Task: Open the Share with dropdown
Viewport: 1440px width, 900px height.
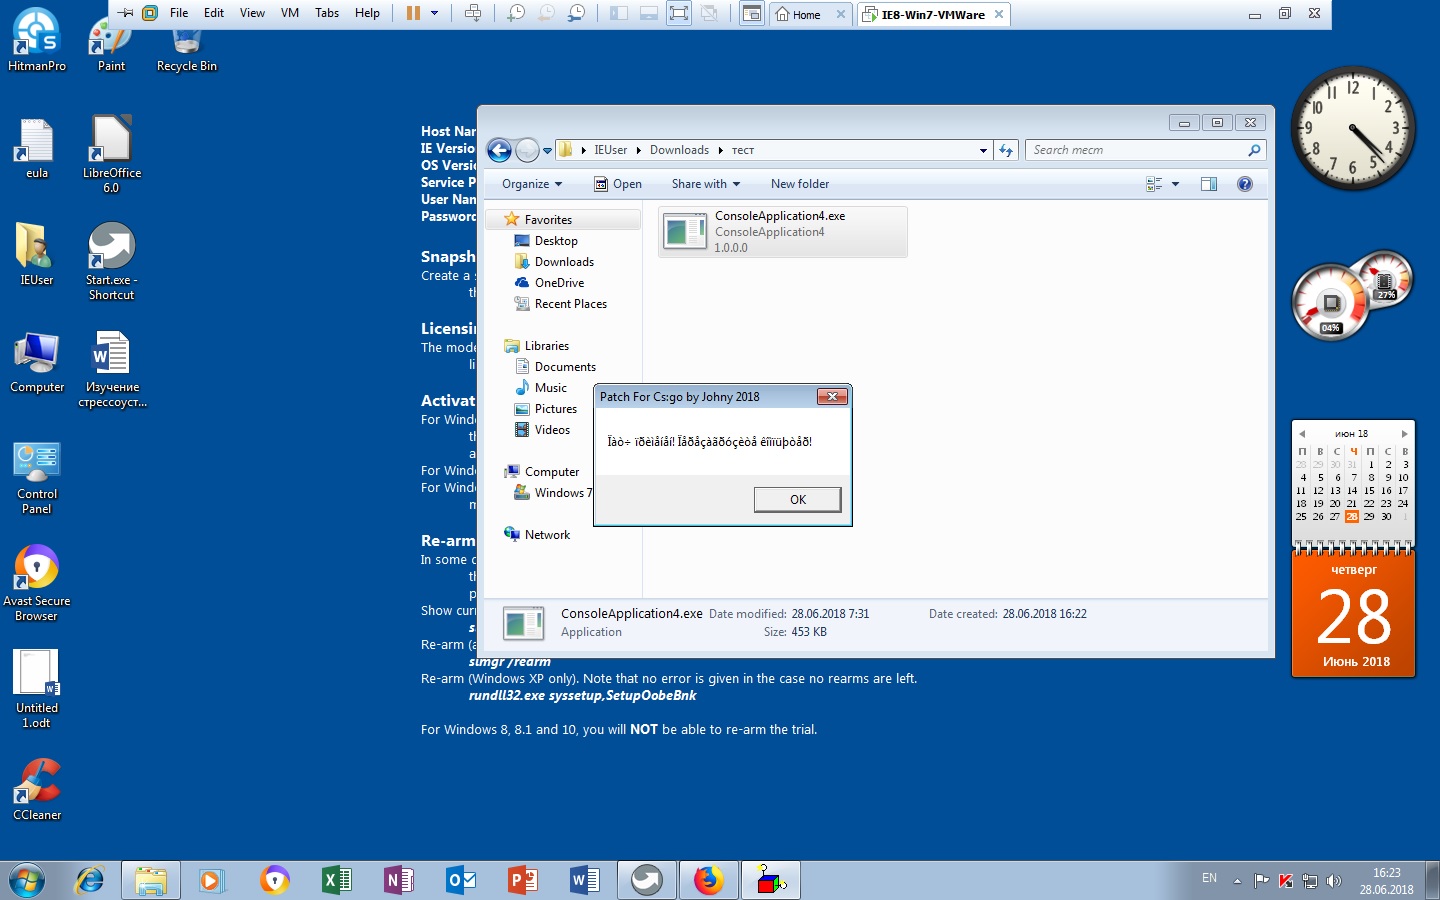Action: (705, 184)
